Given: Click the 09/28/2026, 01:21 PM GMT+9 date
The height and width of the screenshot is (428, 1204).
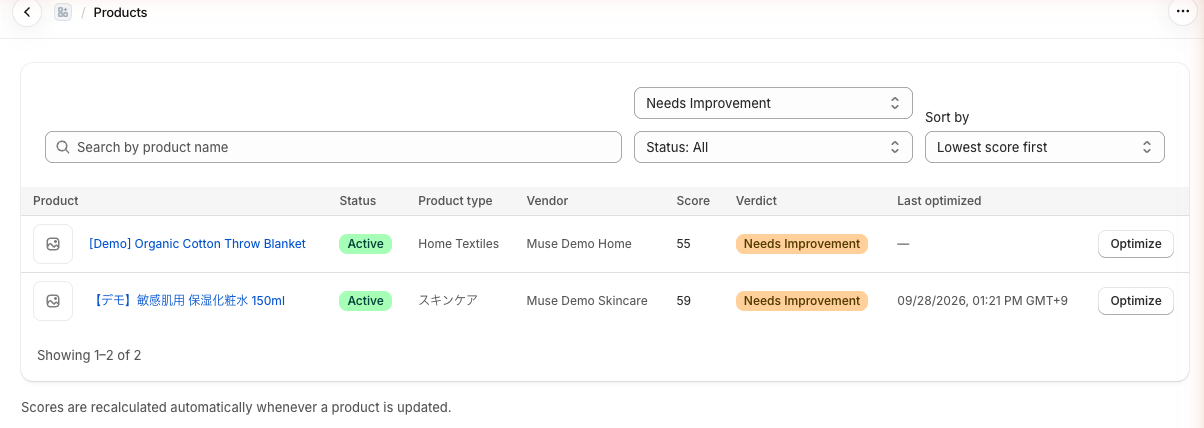Looking at the screenshot, I should [982, 301].
